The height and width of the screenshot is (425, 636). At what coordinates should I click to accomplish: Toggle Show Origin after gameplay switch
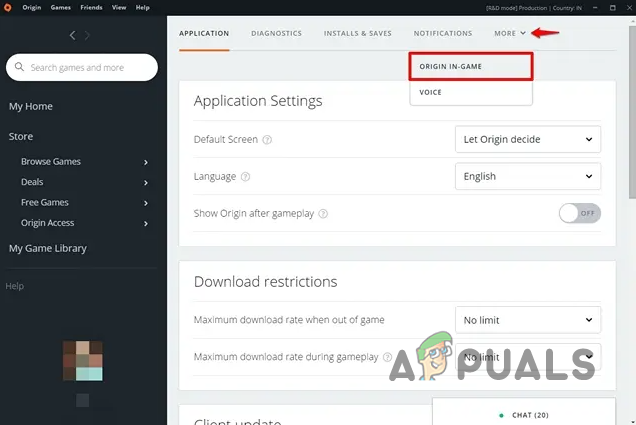580,213
